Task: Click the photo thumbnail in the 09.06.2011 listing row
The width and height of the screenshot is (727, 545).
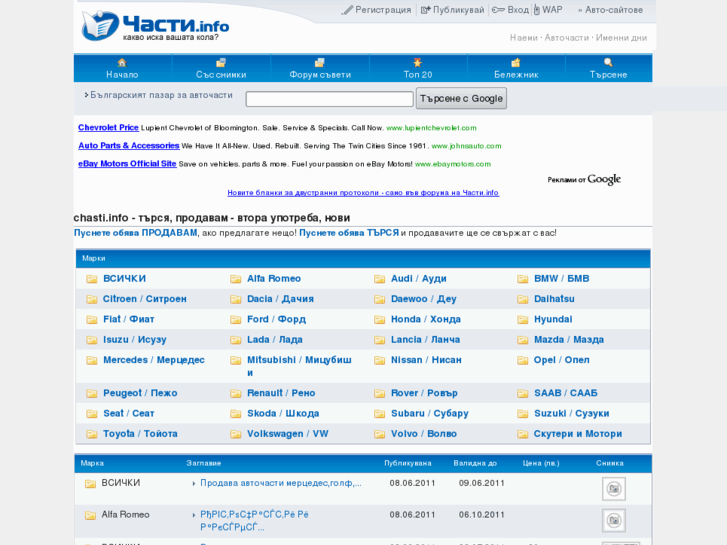Action: pyautogui.click(x=614, y=489)
